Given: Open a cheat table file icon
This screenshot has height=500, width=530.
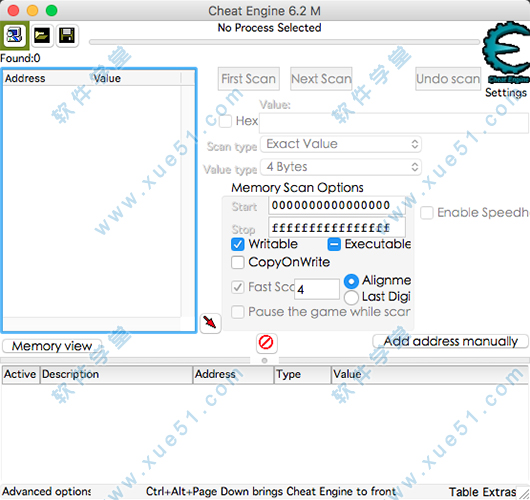Looking at the screenshot, I should point(42,35).
